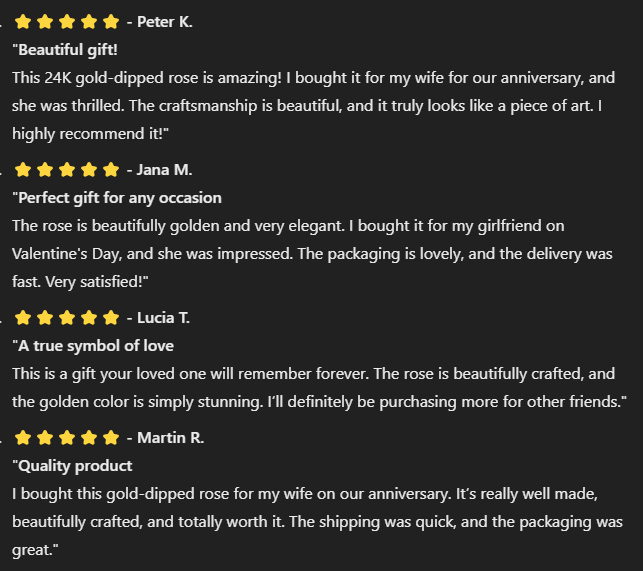Click the sentence "the golden color is simply stunning"

pos(137,402)
